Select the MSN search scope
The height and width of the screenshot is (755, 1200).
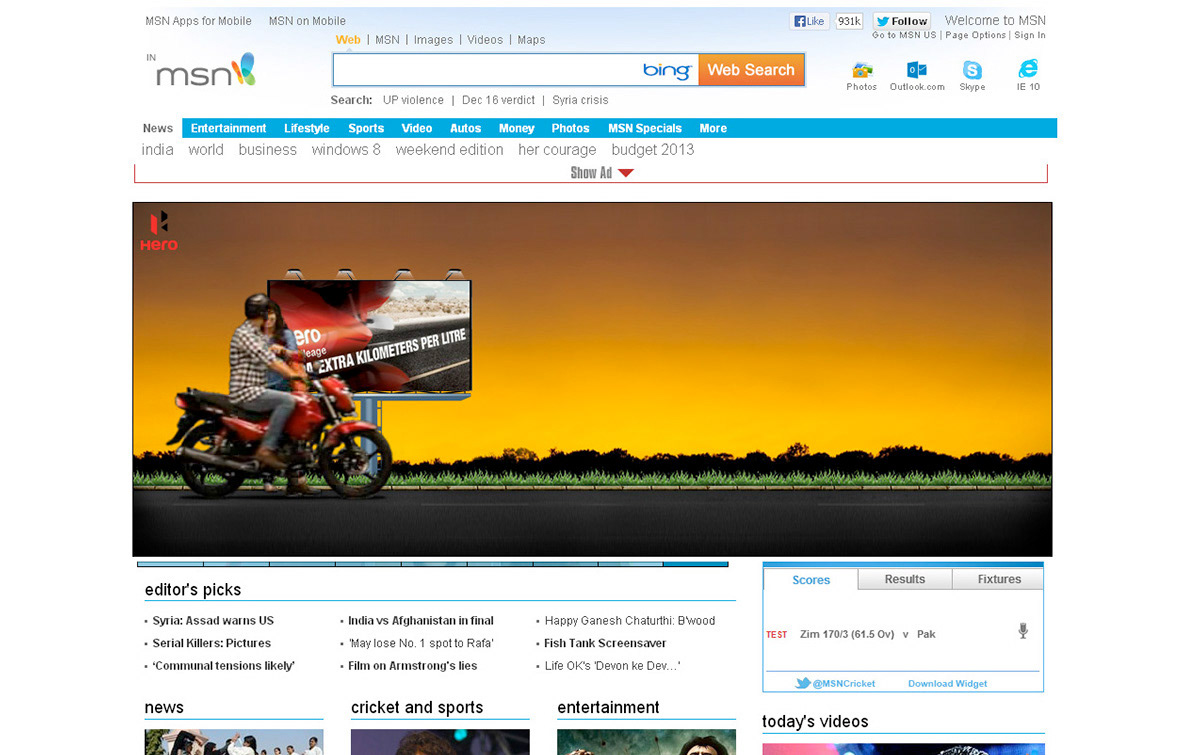(x=387, y=40)
